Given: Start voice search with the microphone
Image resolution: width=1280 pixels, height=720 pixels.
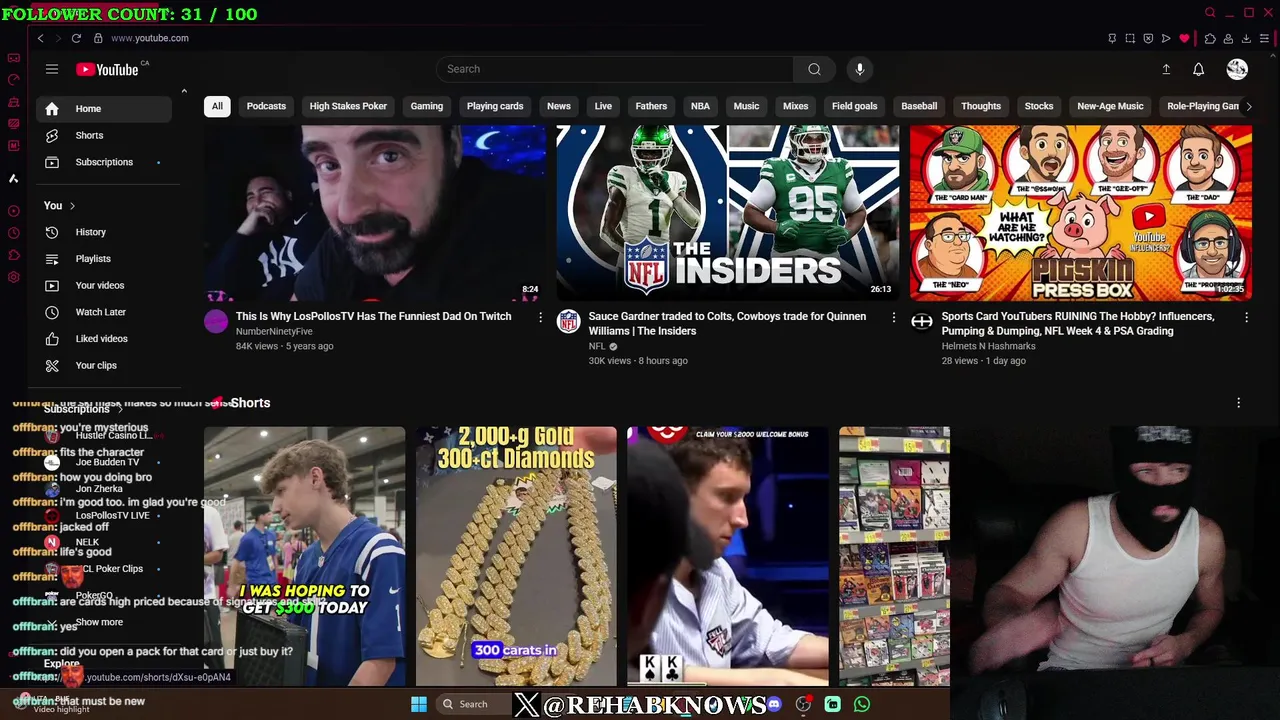Looking at the screenshot, I should click(x=860, y=69).
